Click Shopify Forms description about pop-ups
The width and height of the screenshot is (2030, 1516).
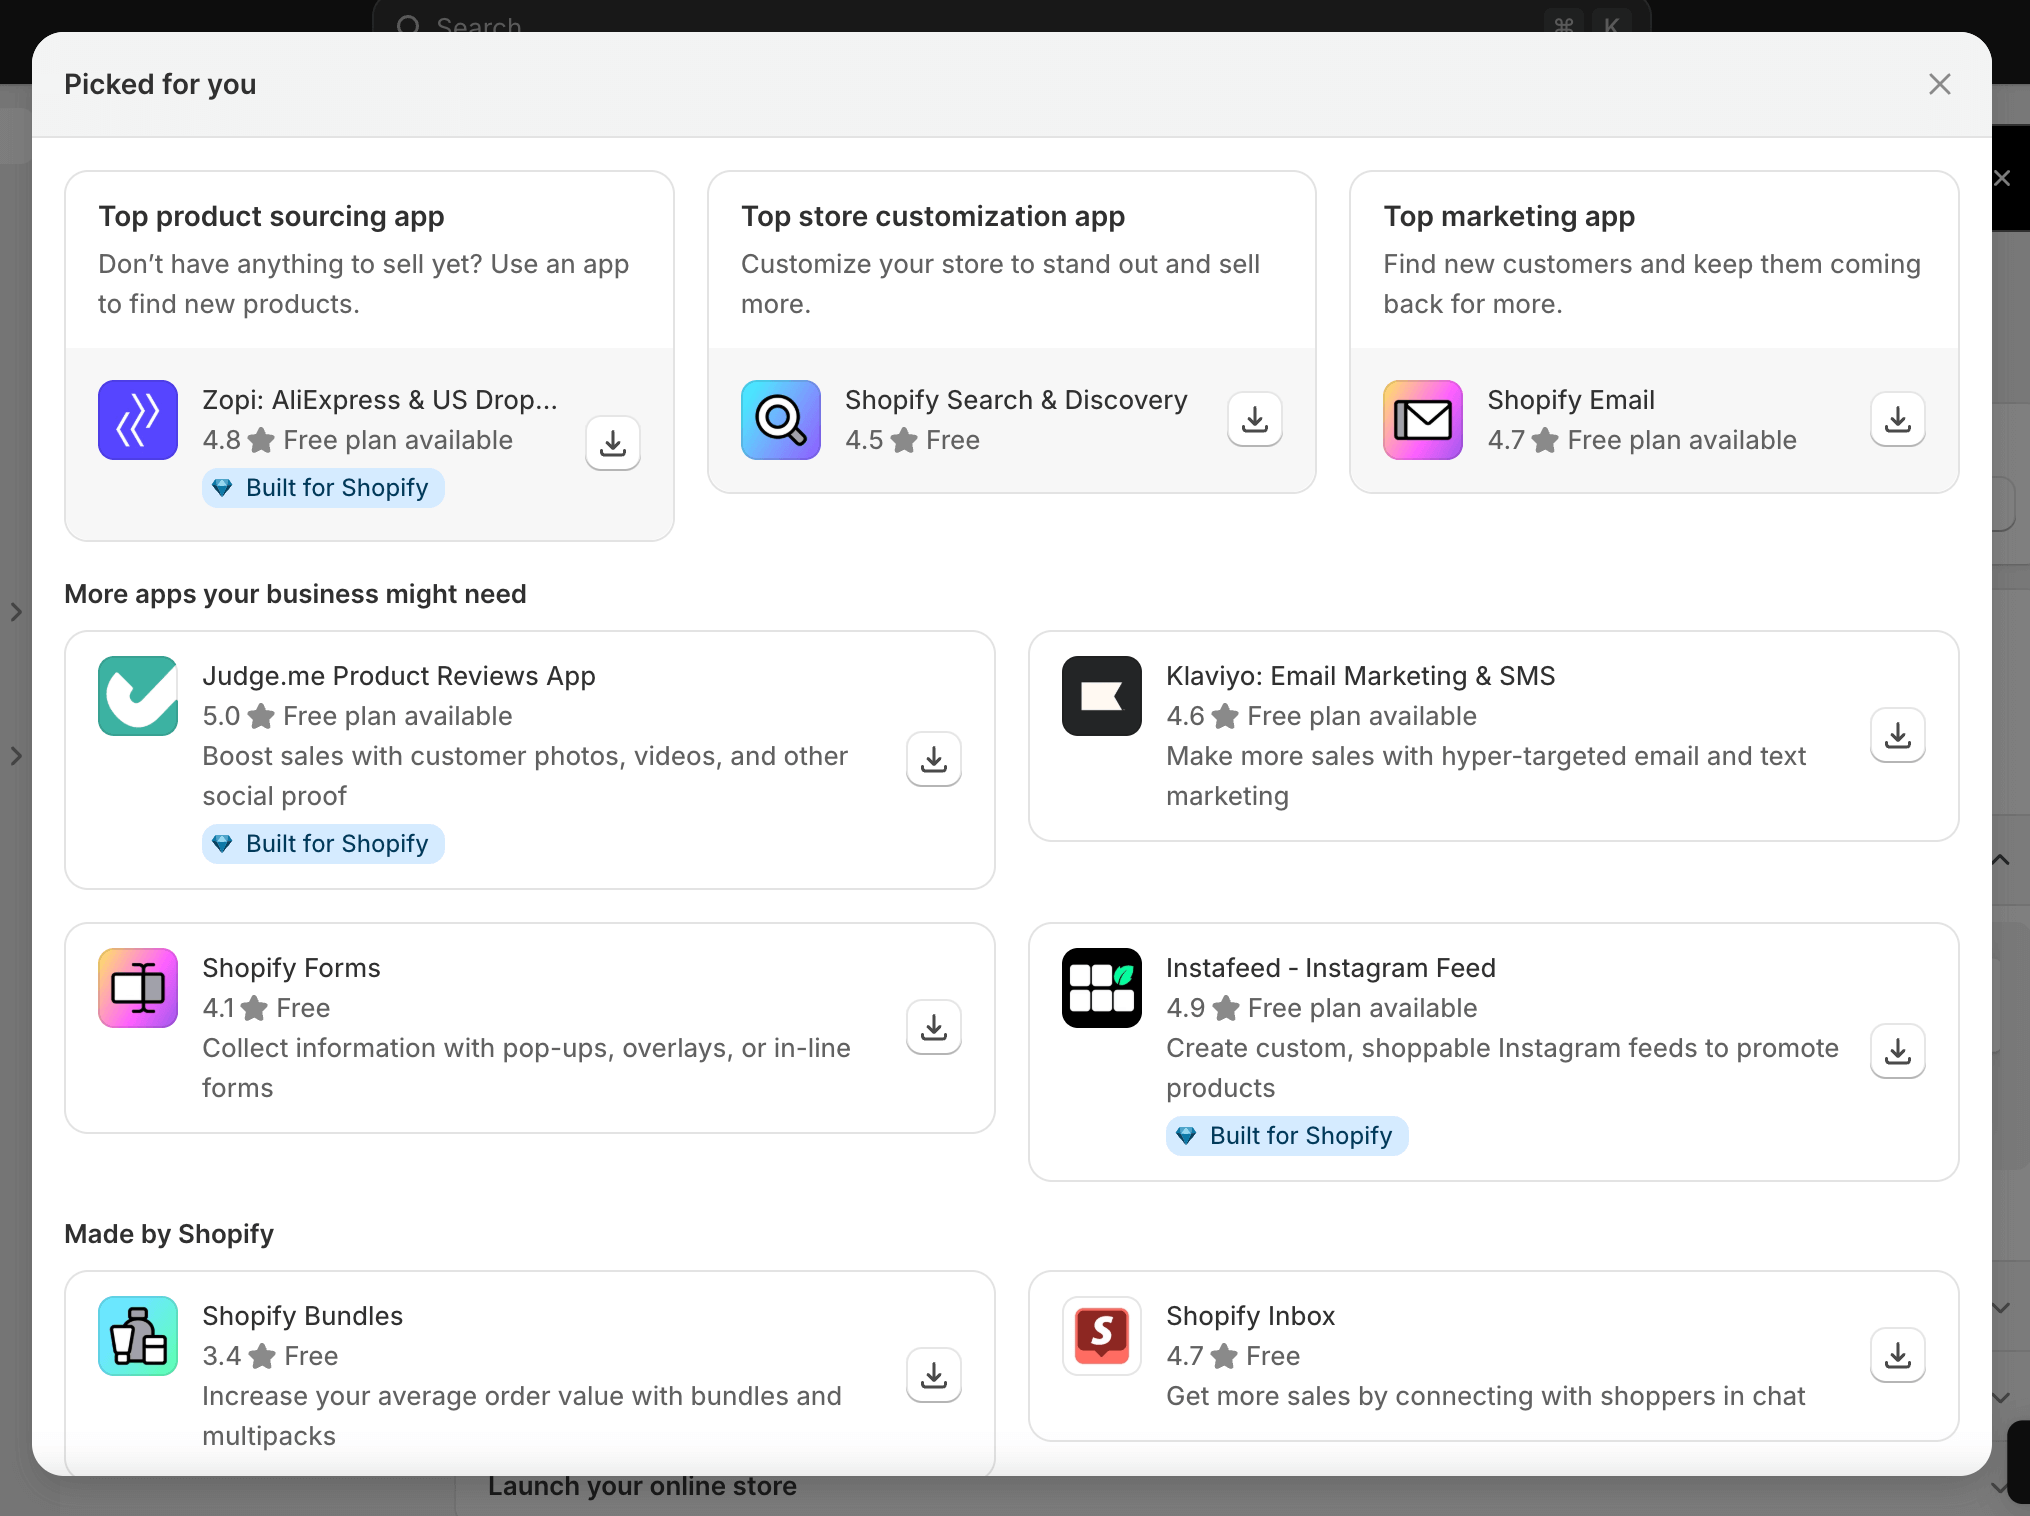pos(526,1068)
